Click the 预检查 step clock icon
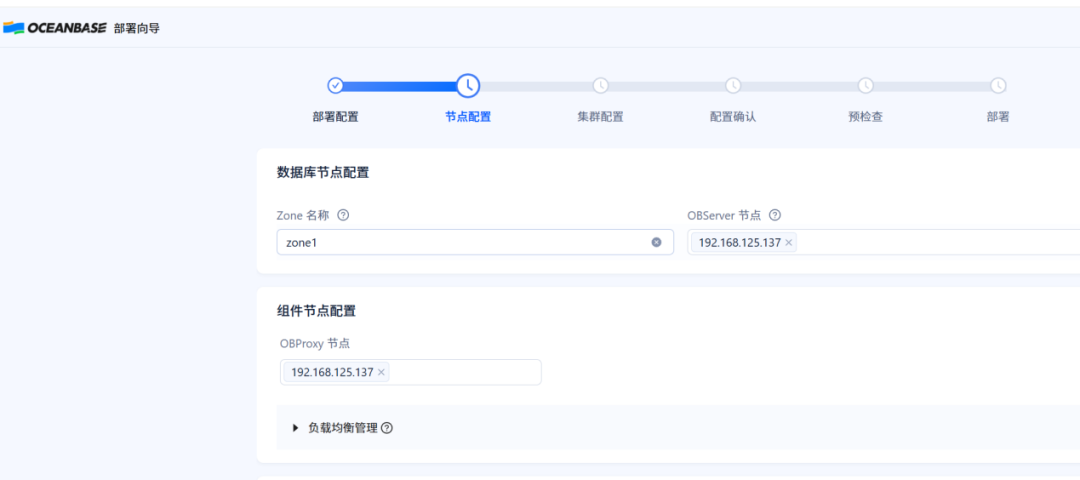This screenshot has height=480, width=1080. tap(865, 85)
